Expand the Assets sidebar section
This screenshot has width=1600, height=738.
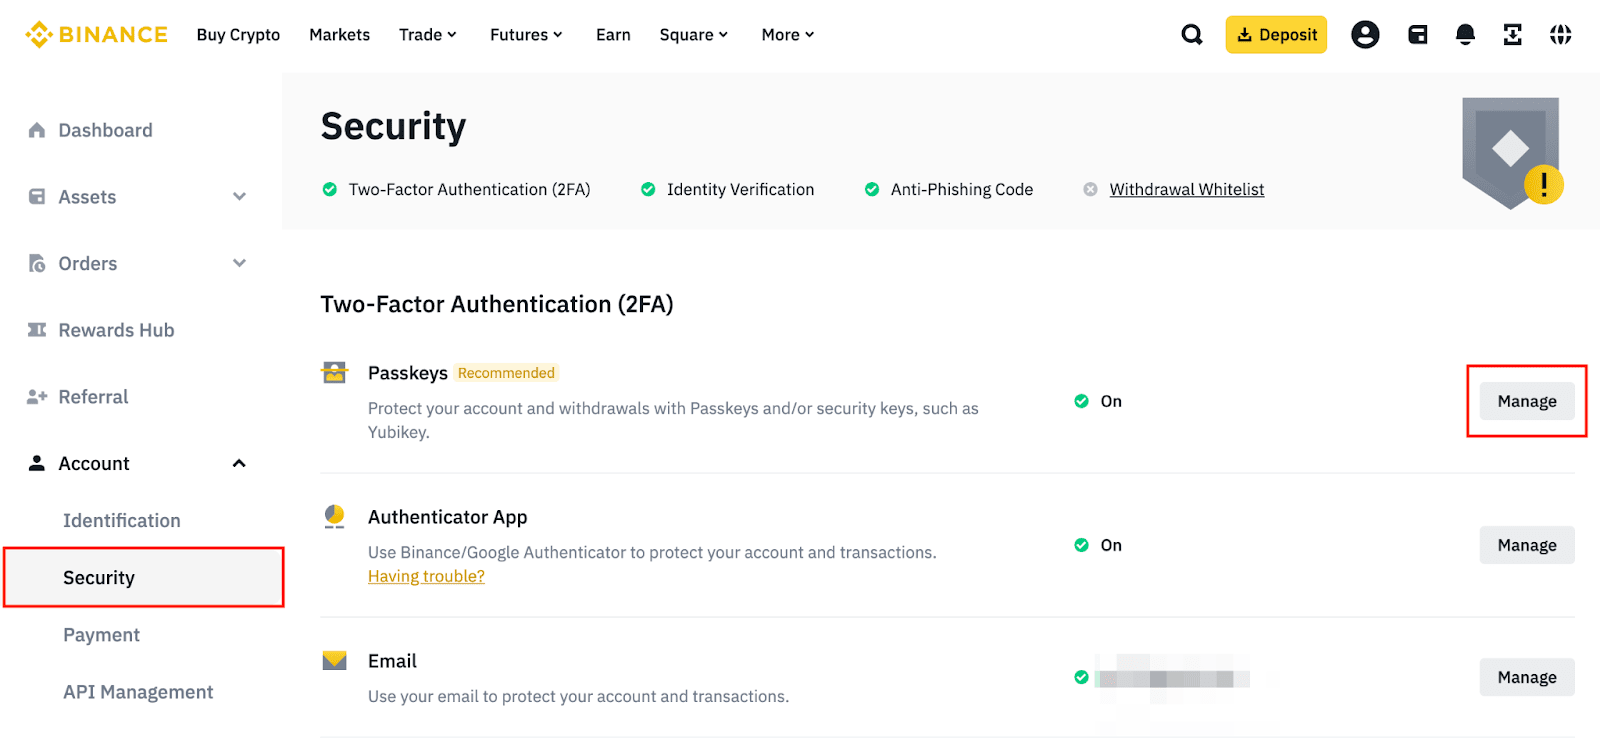(x=239, y=197)
